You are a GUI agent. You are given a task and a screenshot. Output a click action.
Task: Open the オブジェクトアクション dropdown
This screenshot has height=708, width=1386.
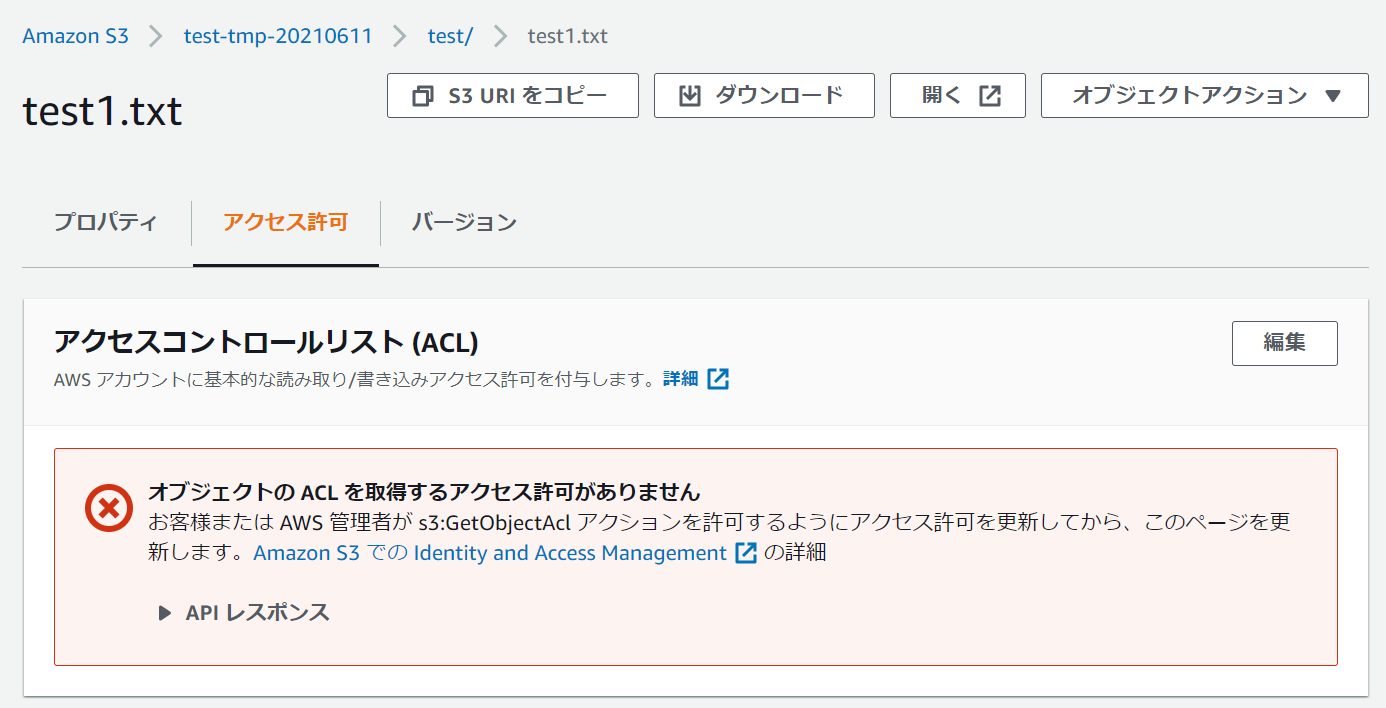point(1205,95)
